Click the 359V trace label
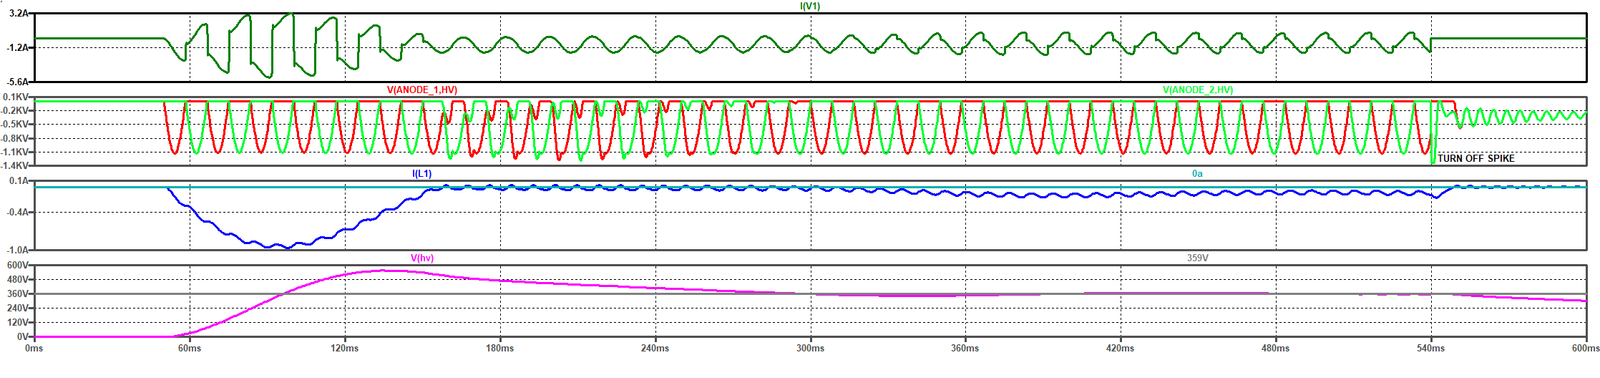 (x=1197, y=258)
